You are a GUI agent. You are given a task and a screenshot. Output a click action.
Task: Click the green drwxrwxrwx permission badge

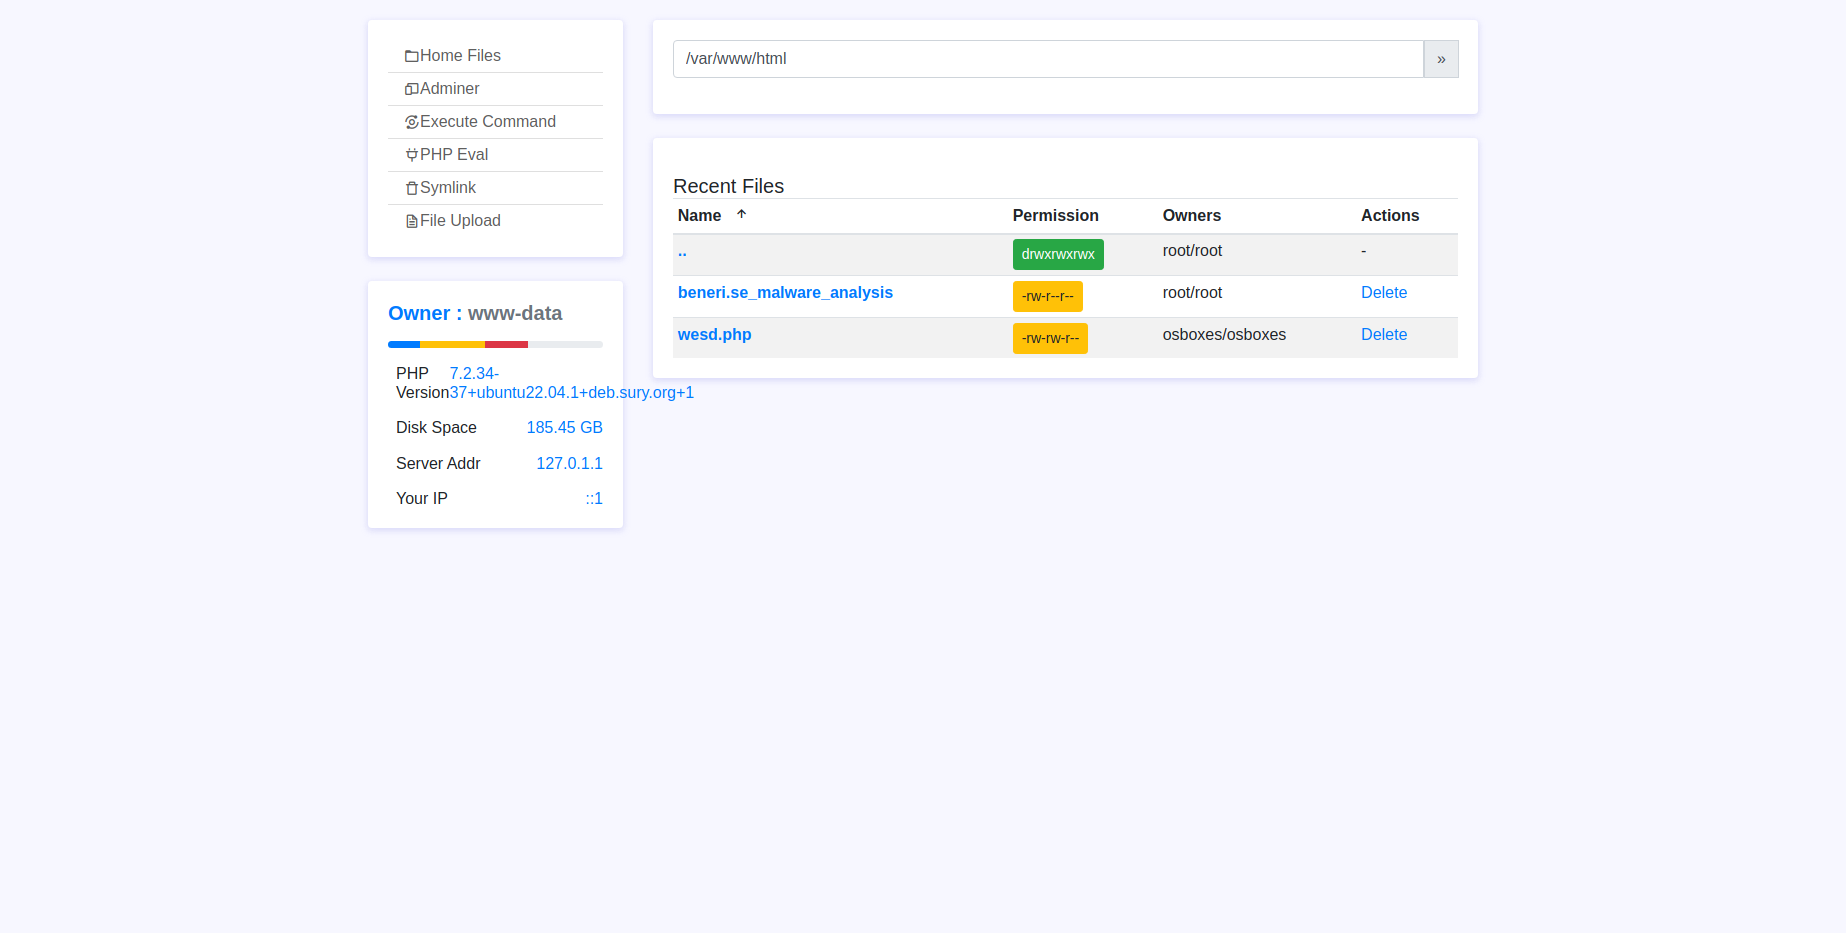(x=1058, y=254)
